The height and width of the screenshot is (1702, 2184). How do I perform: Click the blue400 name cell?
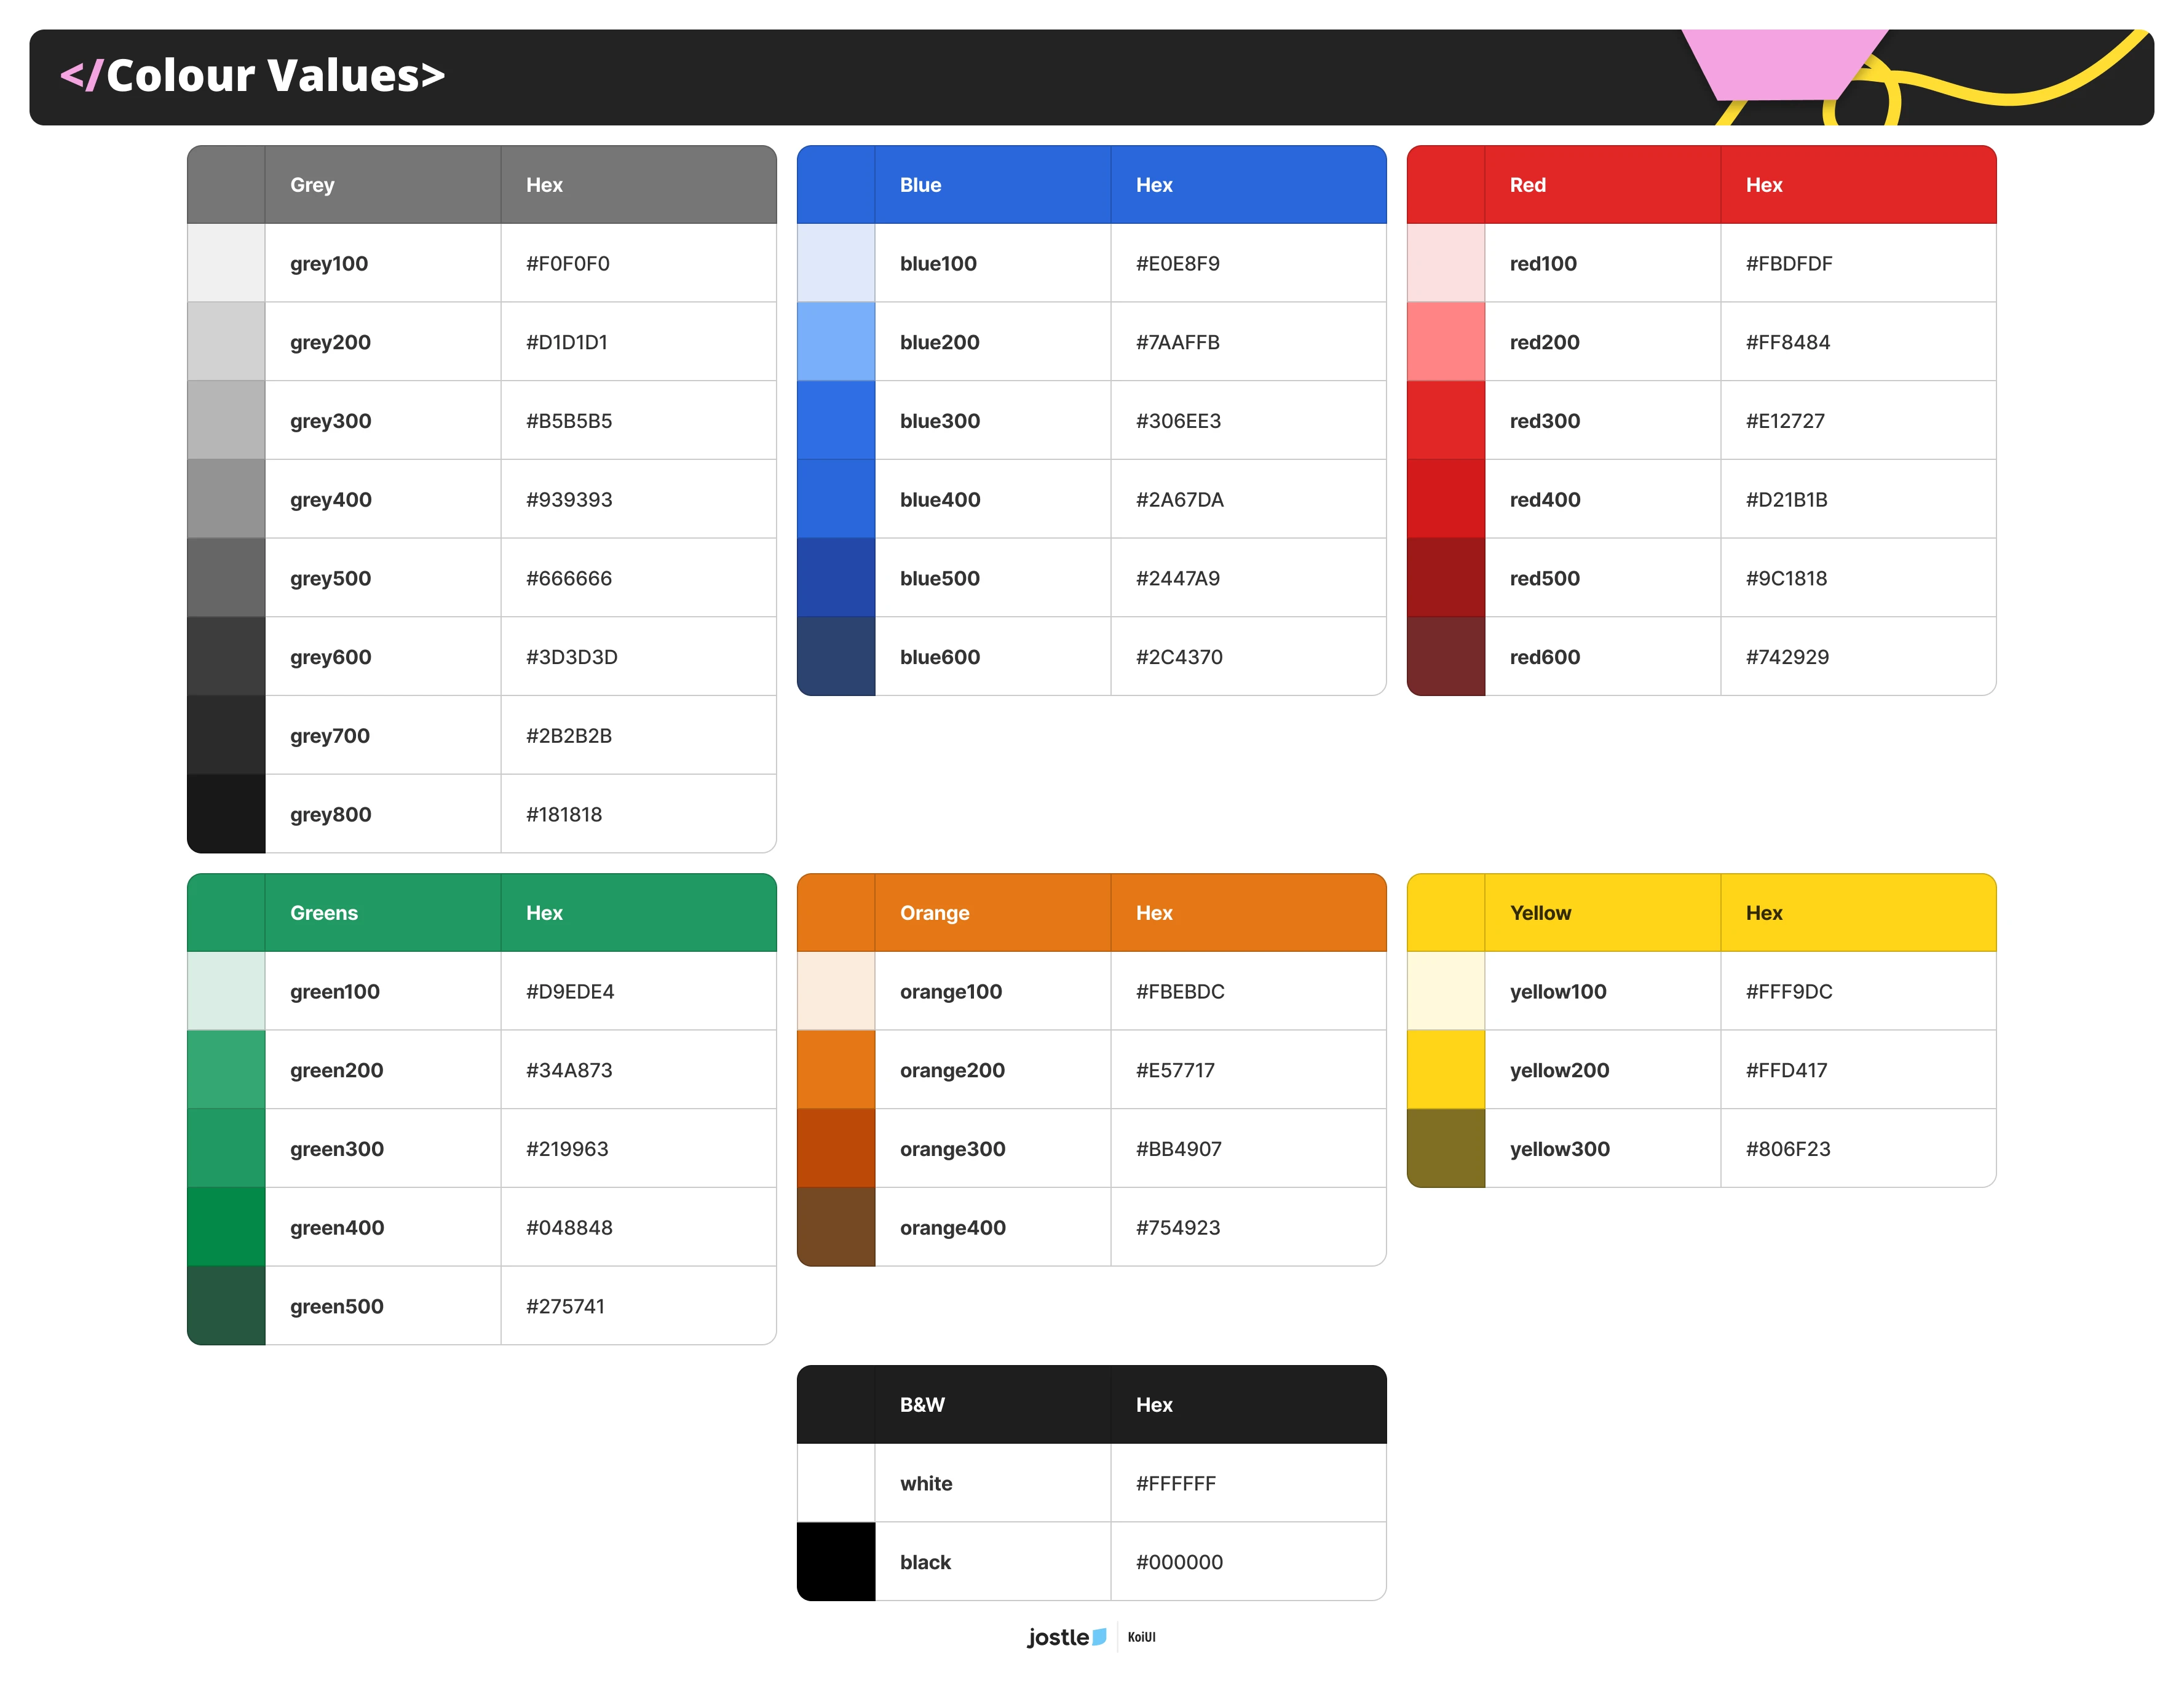[x=992, y=499]
